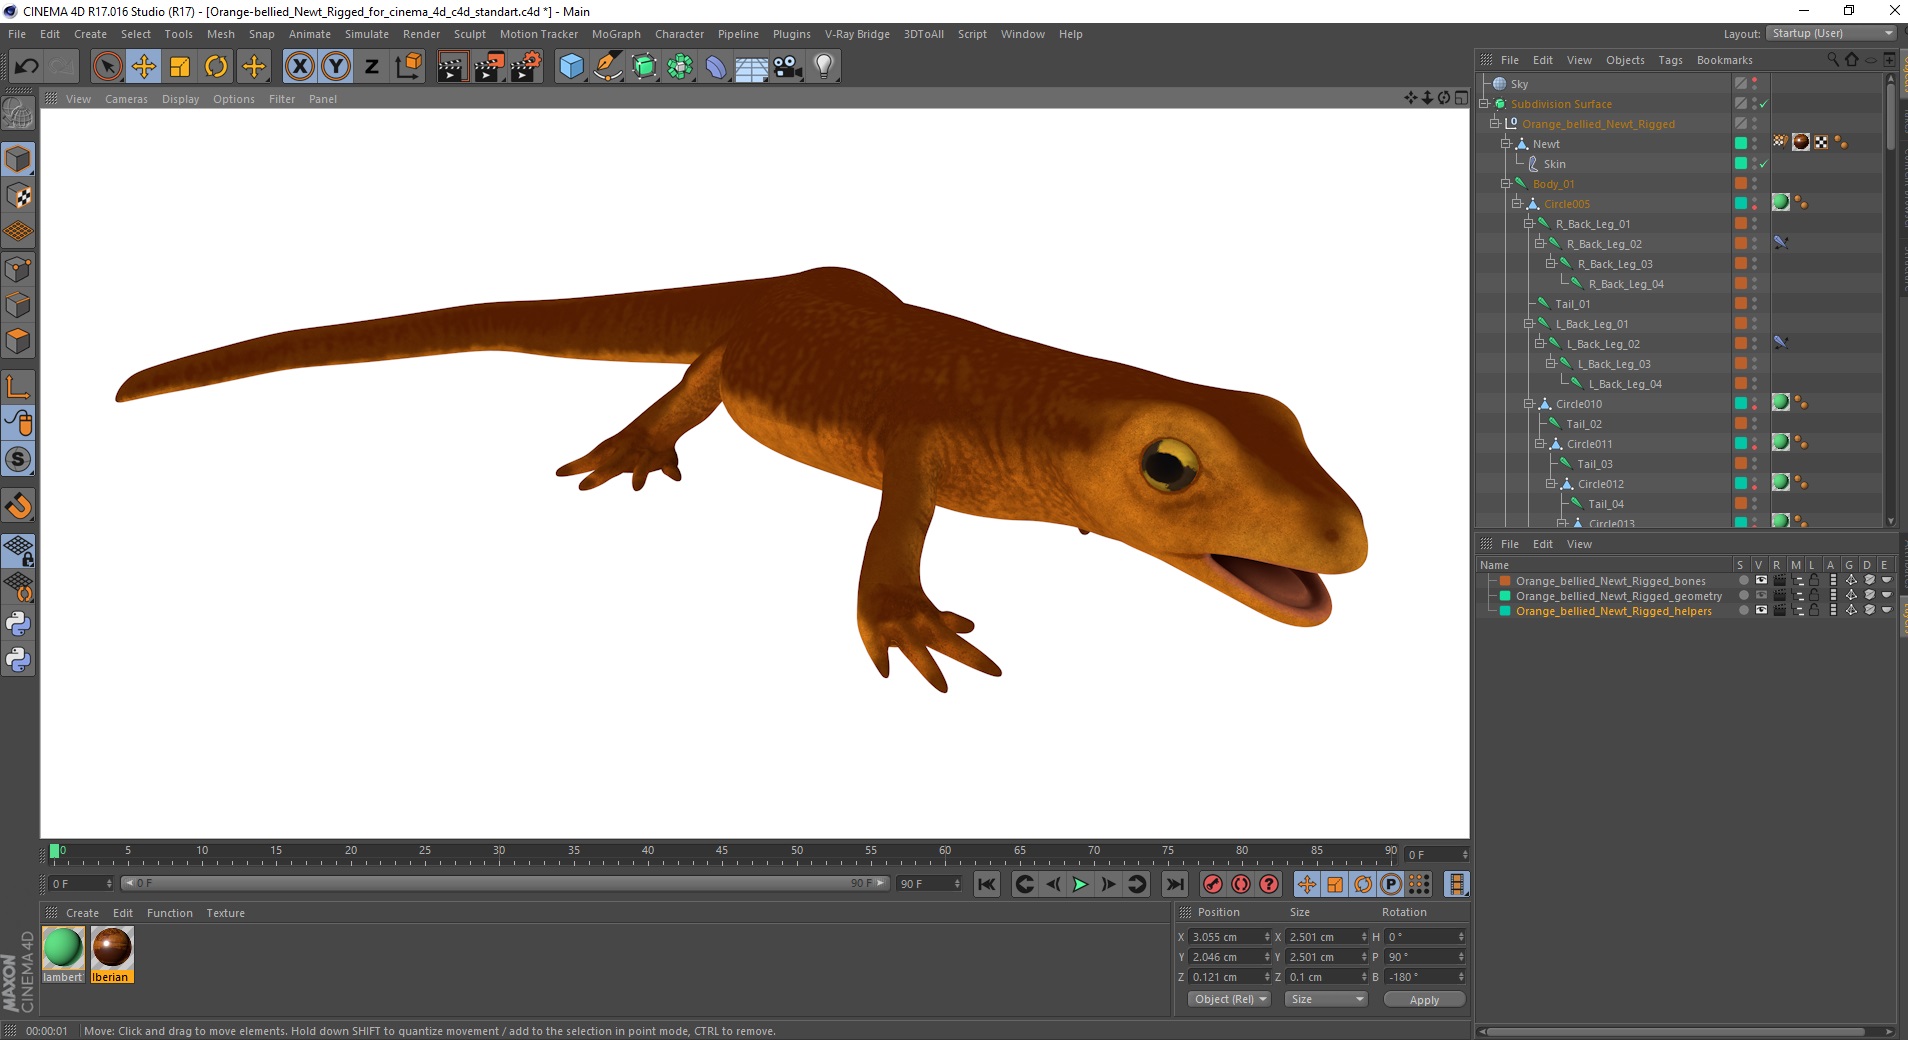Toggle Z axis lock
1908x1040 pixels.
pyautogui.click(x=372, y=67)
